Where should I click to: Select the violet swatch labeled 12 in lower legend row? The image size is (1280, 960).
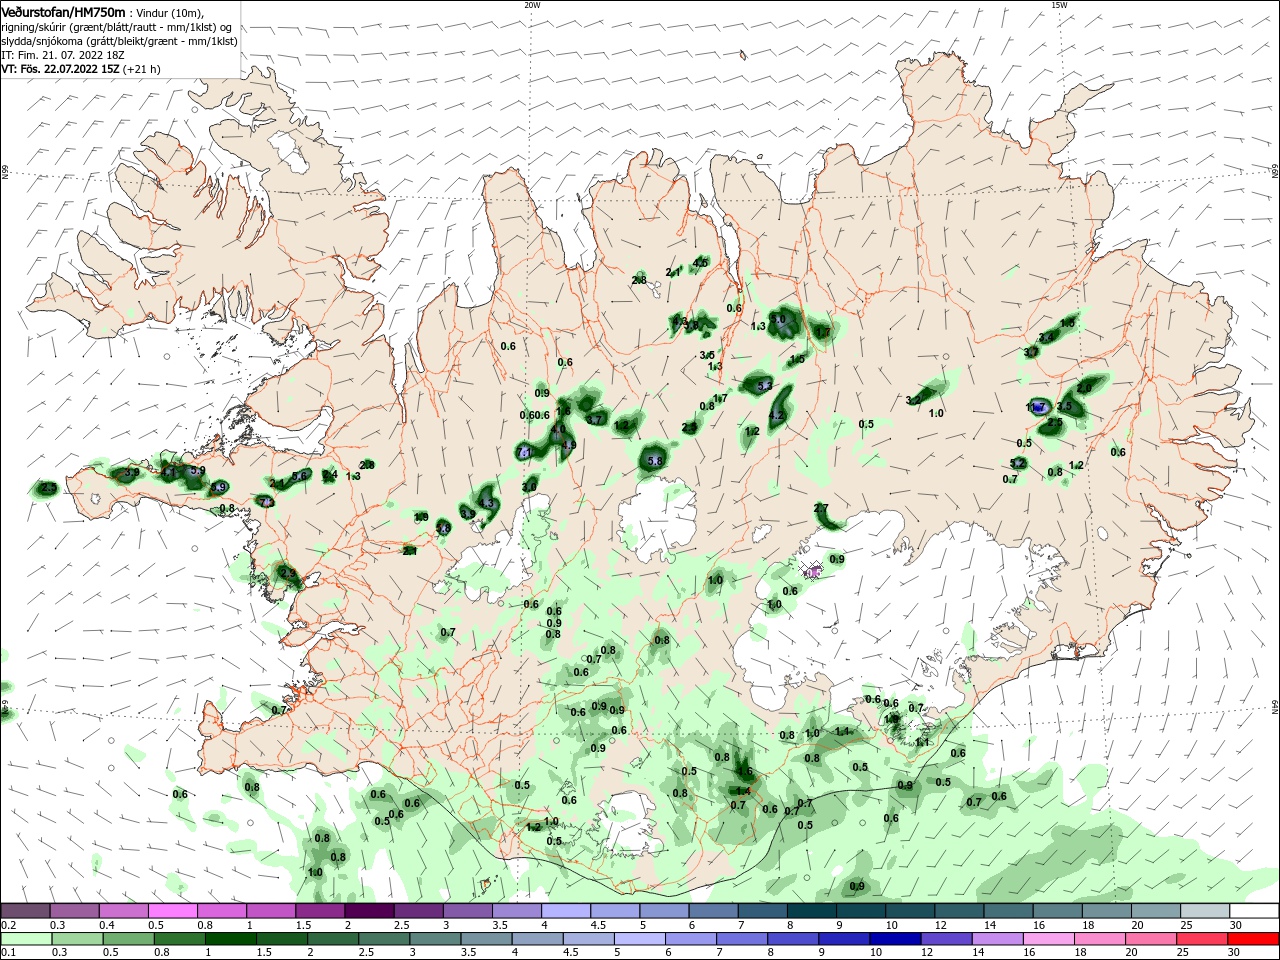pos(946,939)
